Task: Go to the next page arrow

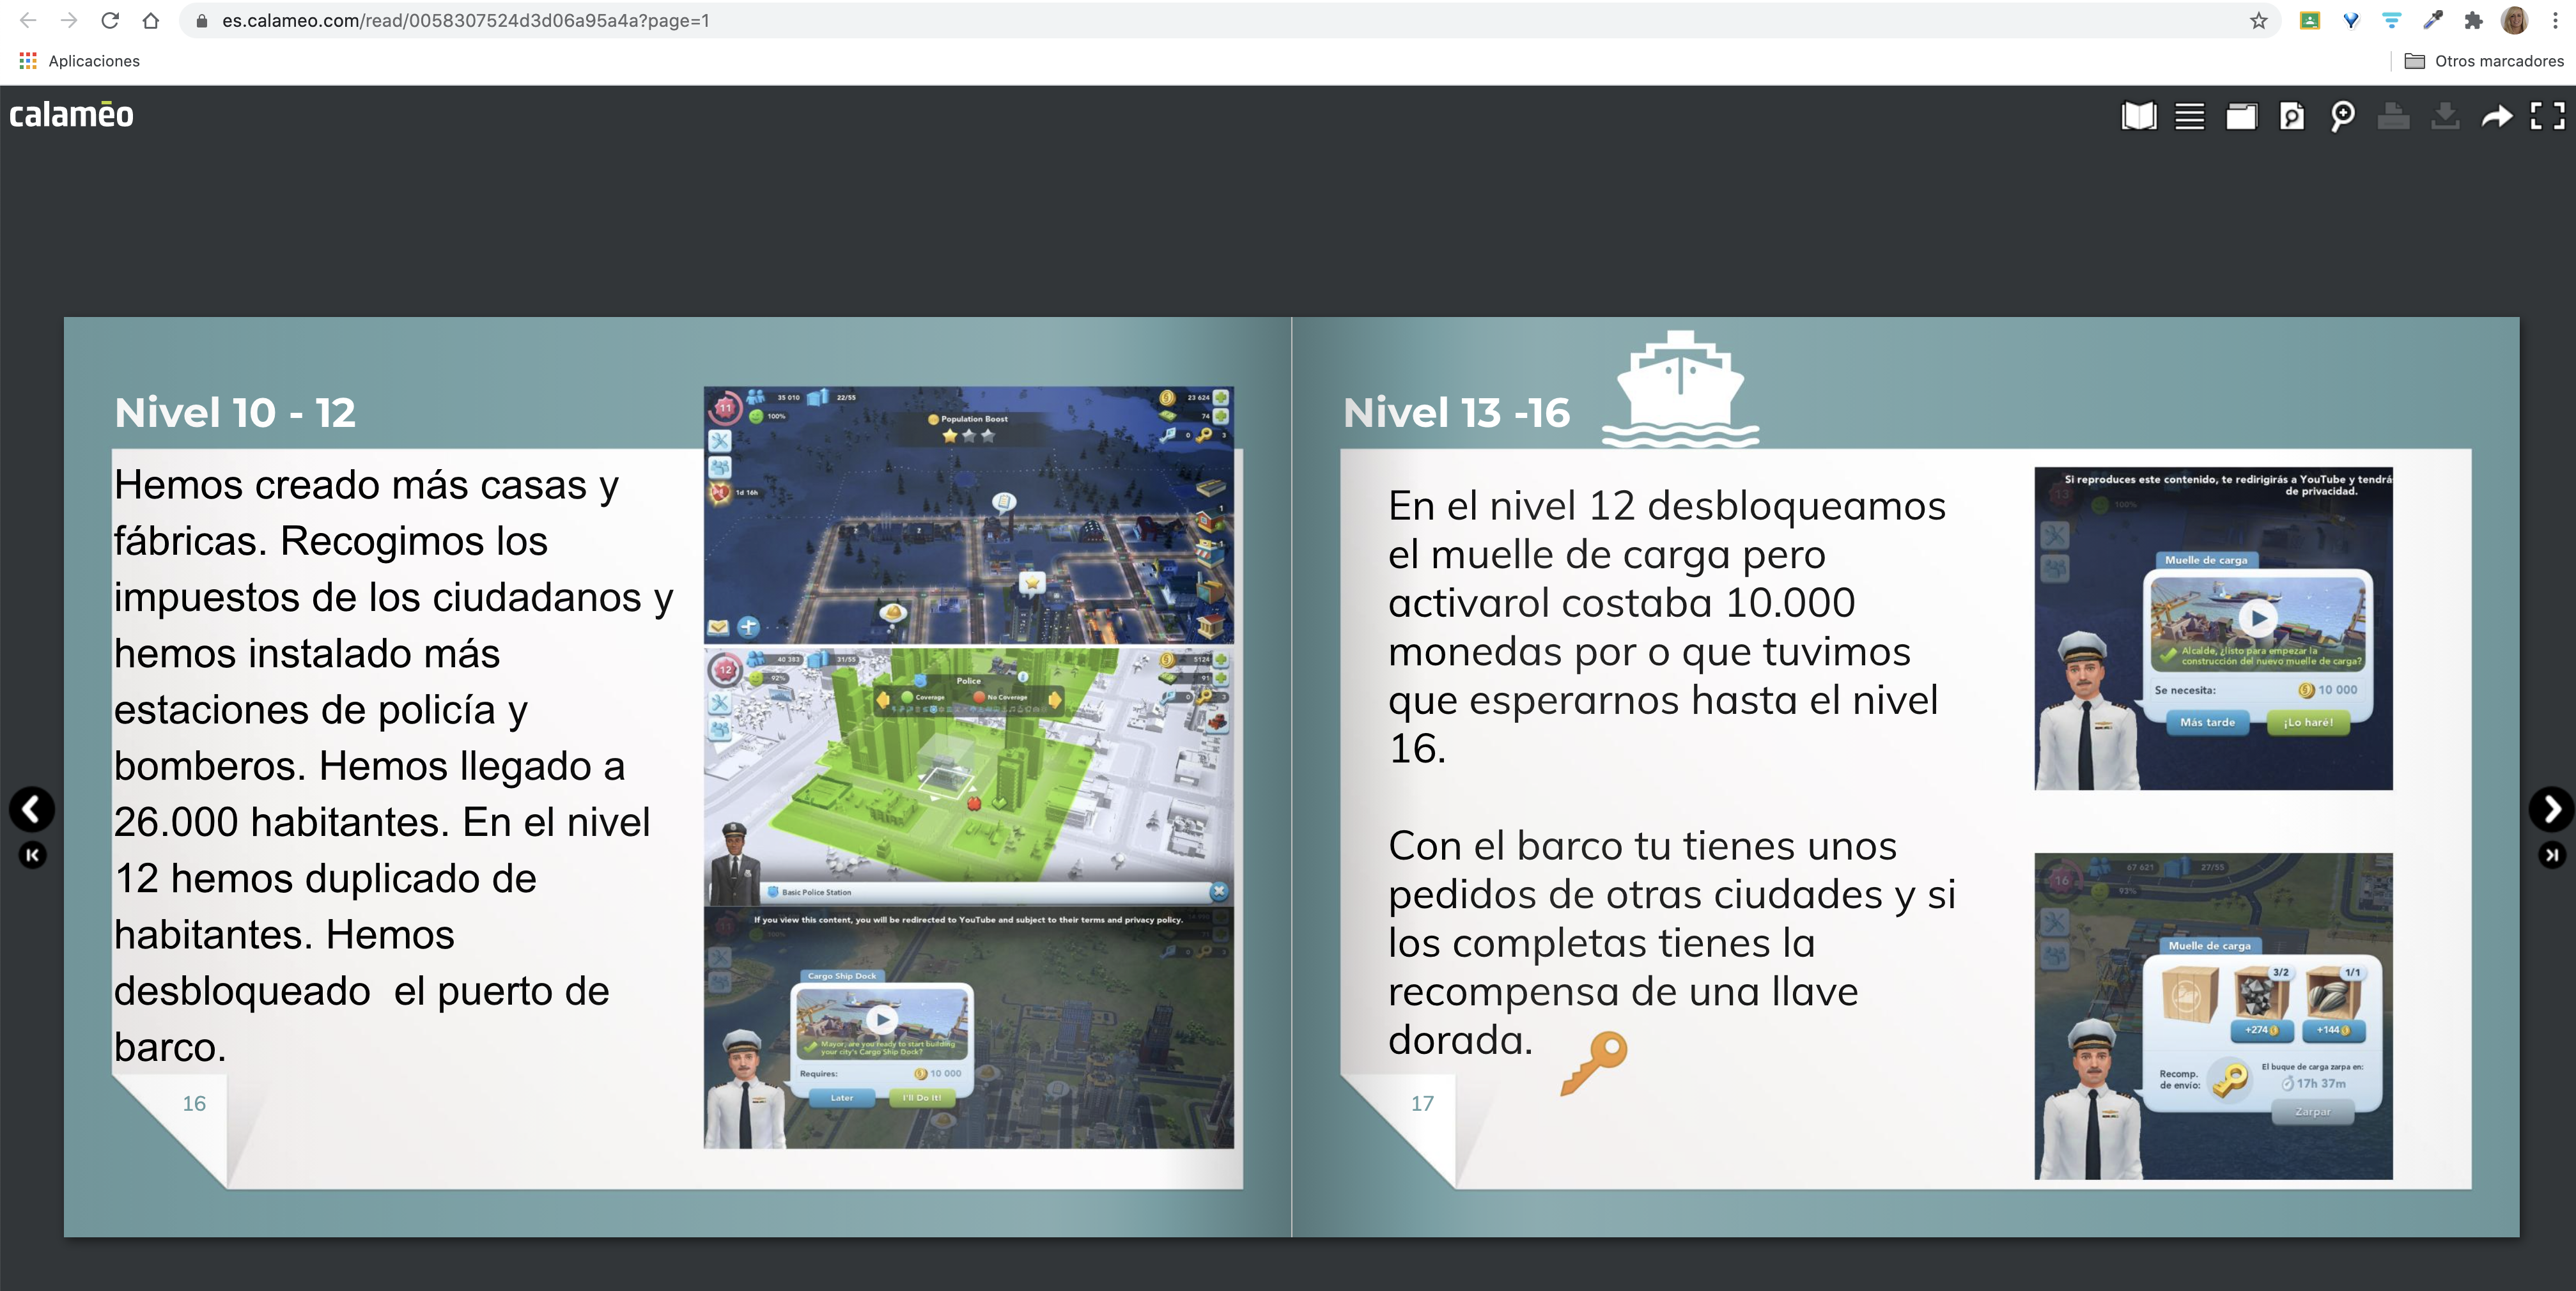Action: coord(2551,809)
